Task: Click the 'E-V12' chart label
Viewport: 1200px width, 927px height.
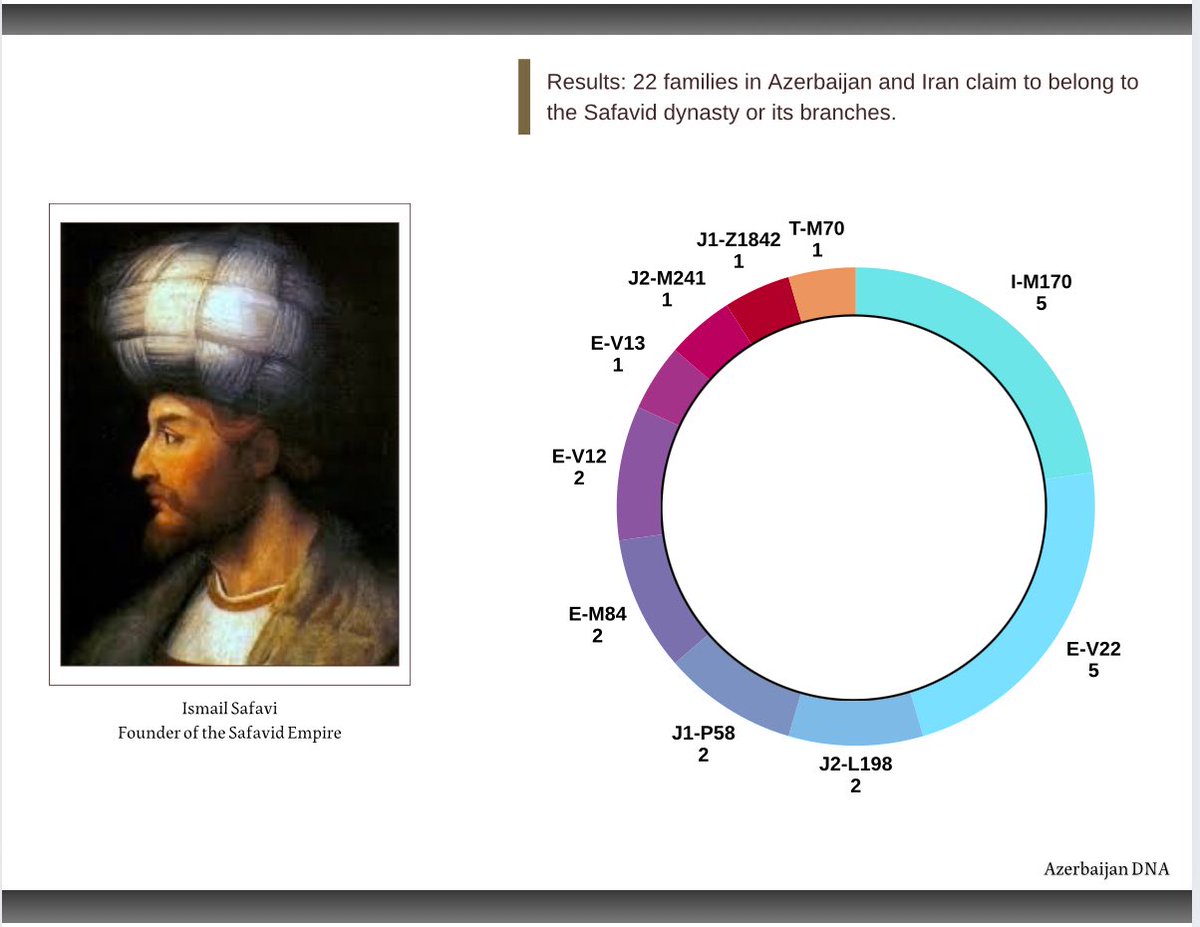Action: (x=579, y=457)
